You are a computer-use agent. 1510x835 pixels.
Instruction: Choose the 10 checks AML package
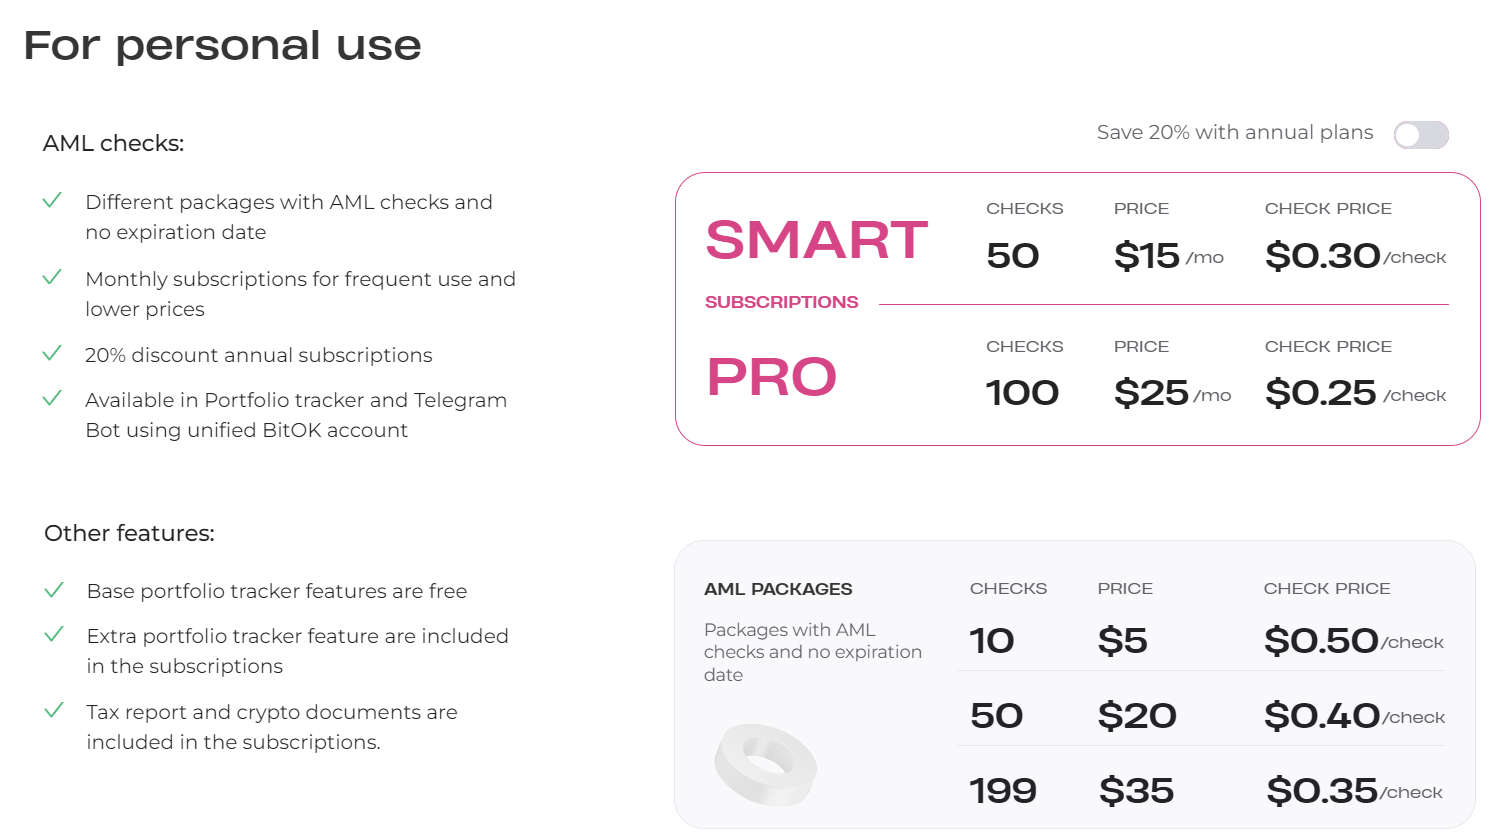point(992,641)
